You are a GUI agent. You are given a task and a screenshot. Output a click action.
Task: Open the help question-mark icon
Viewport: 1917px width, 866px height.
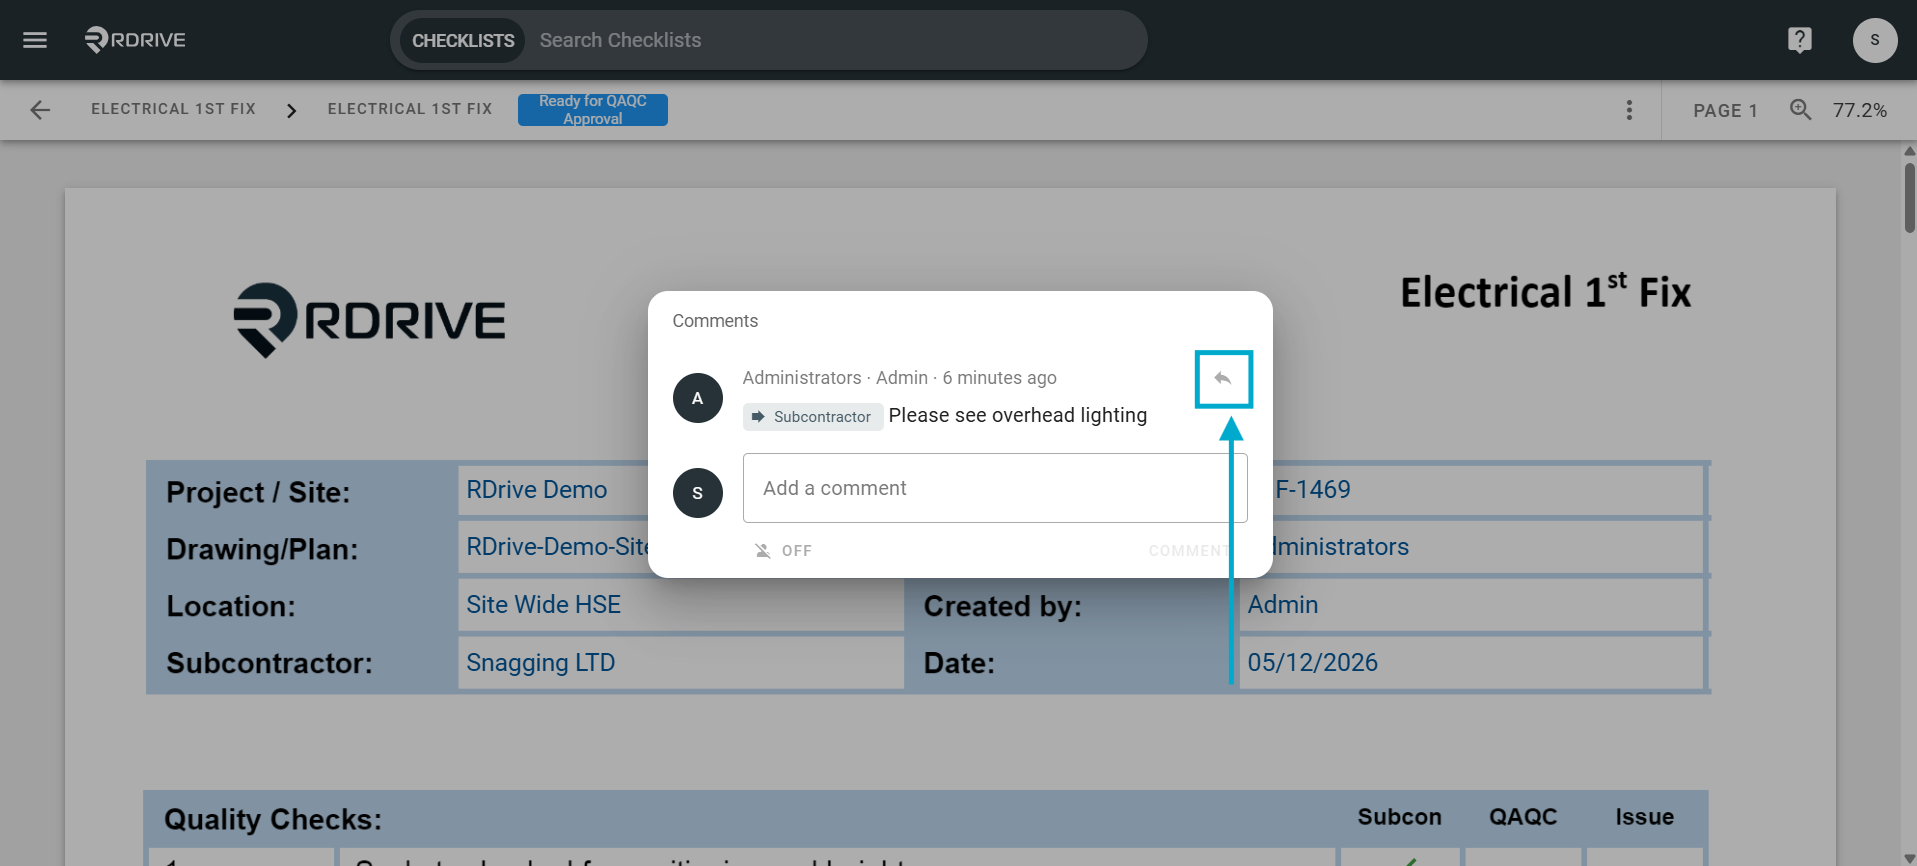click(x=1799, y=40)
